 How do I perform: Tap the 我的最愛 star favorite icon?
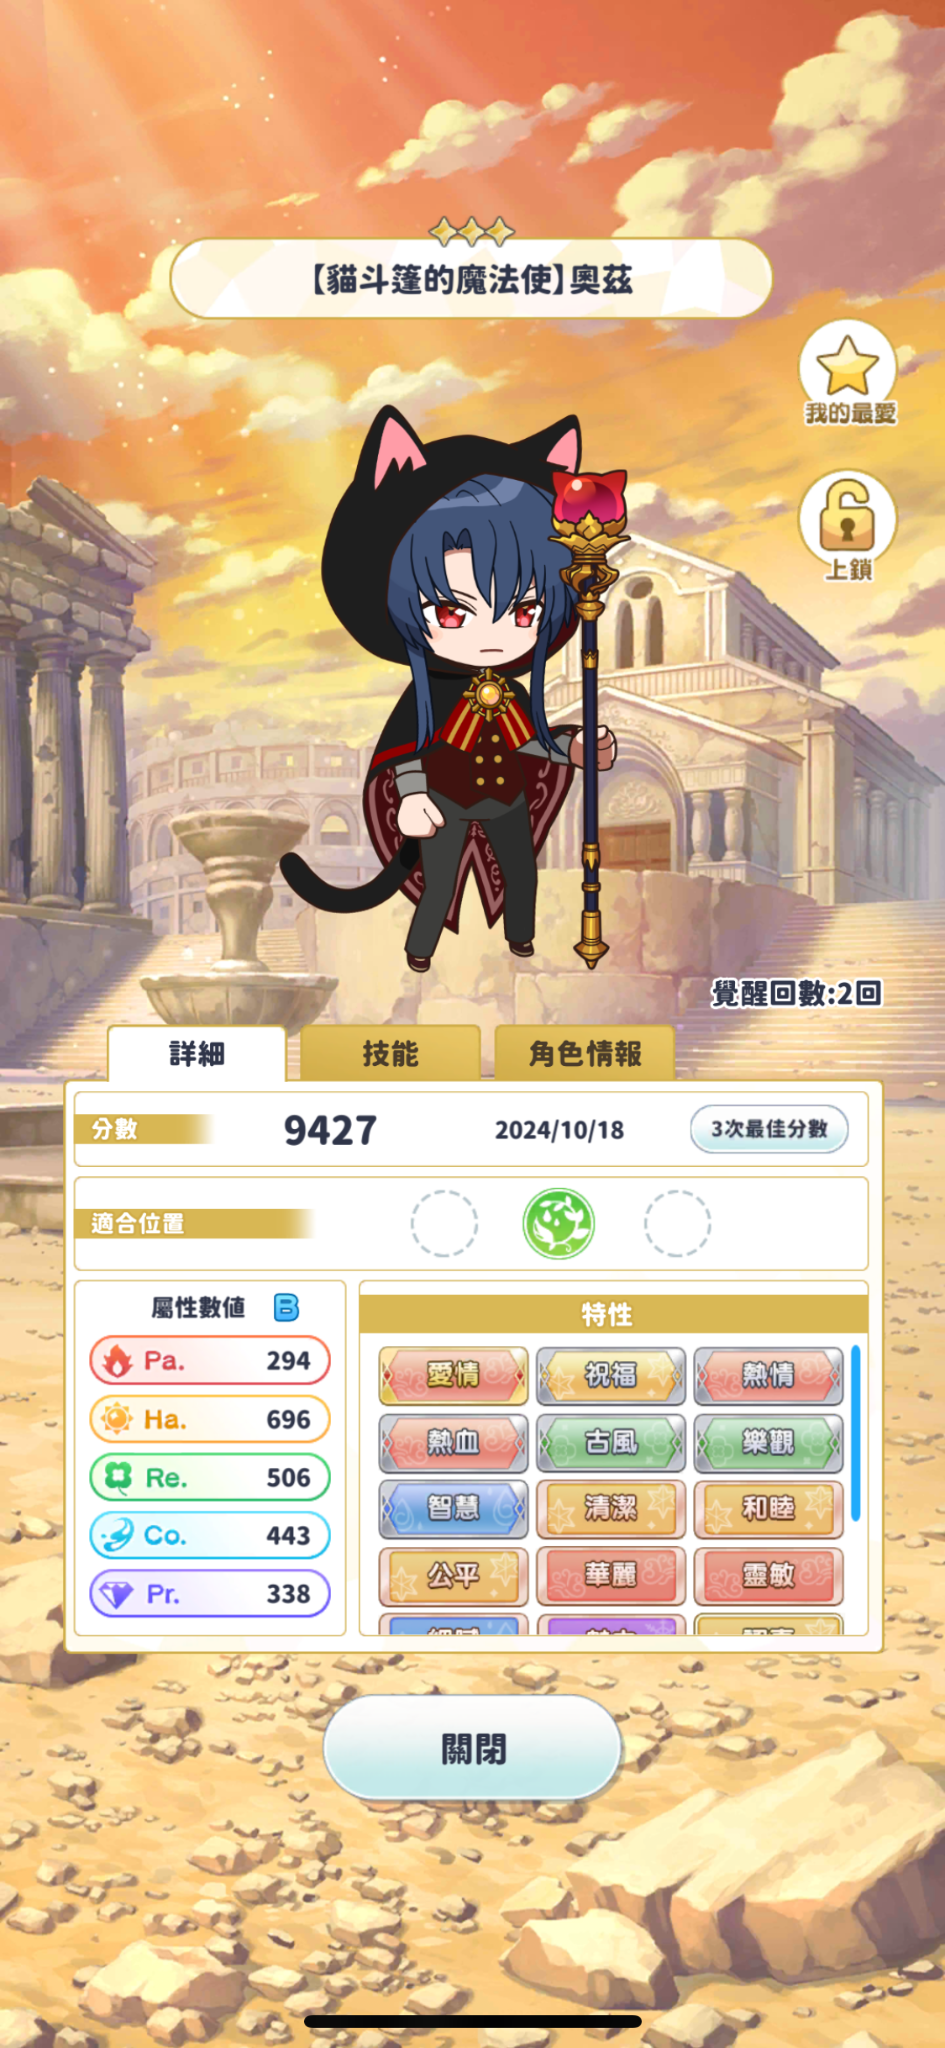click(x=847, y=370)
